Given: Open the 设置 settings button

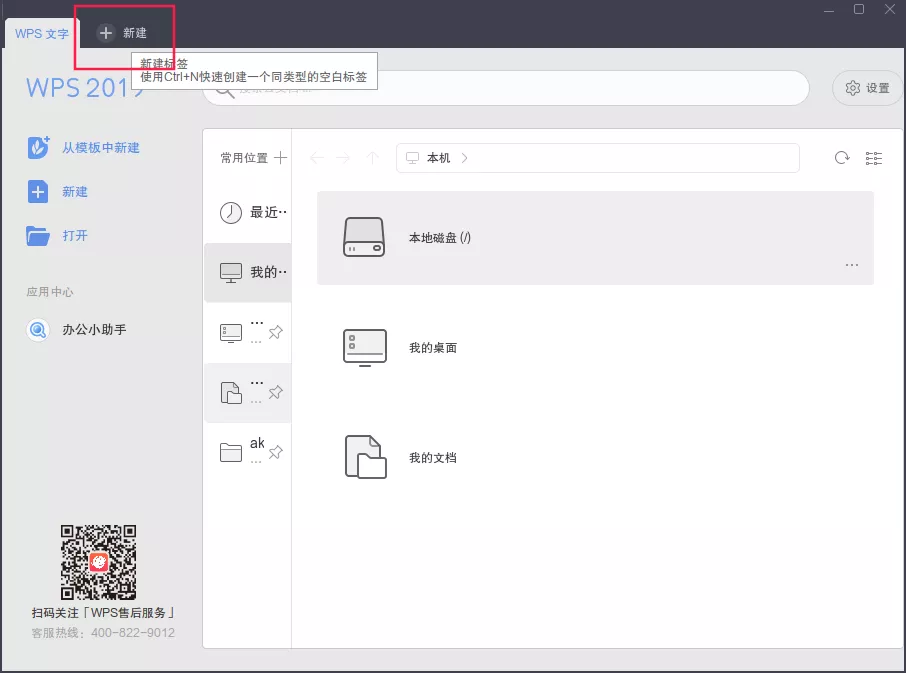Looking at the screenshot, I should pyautogui.click(x=867, y=88).
